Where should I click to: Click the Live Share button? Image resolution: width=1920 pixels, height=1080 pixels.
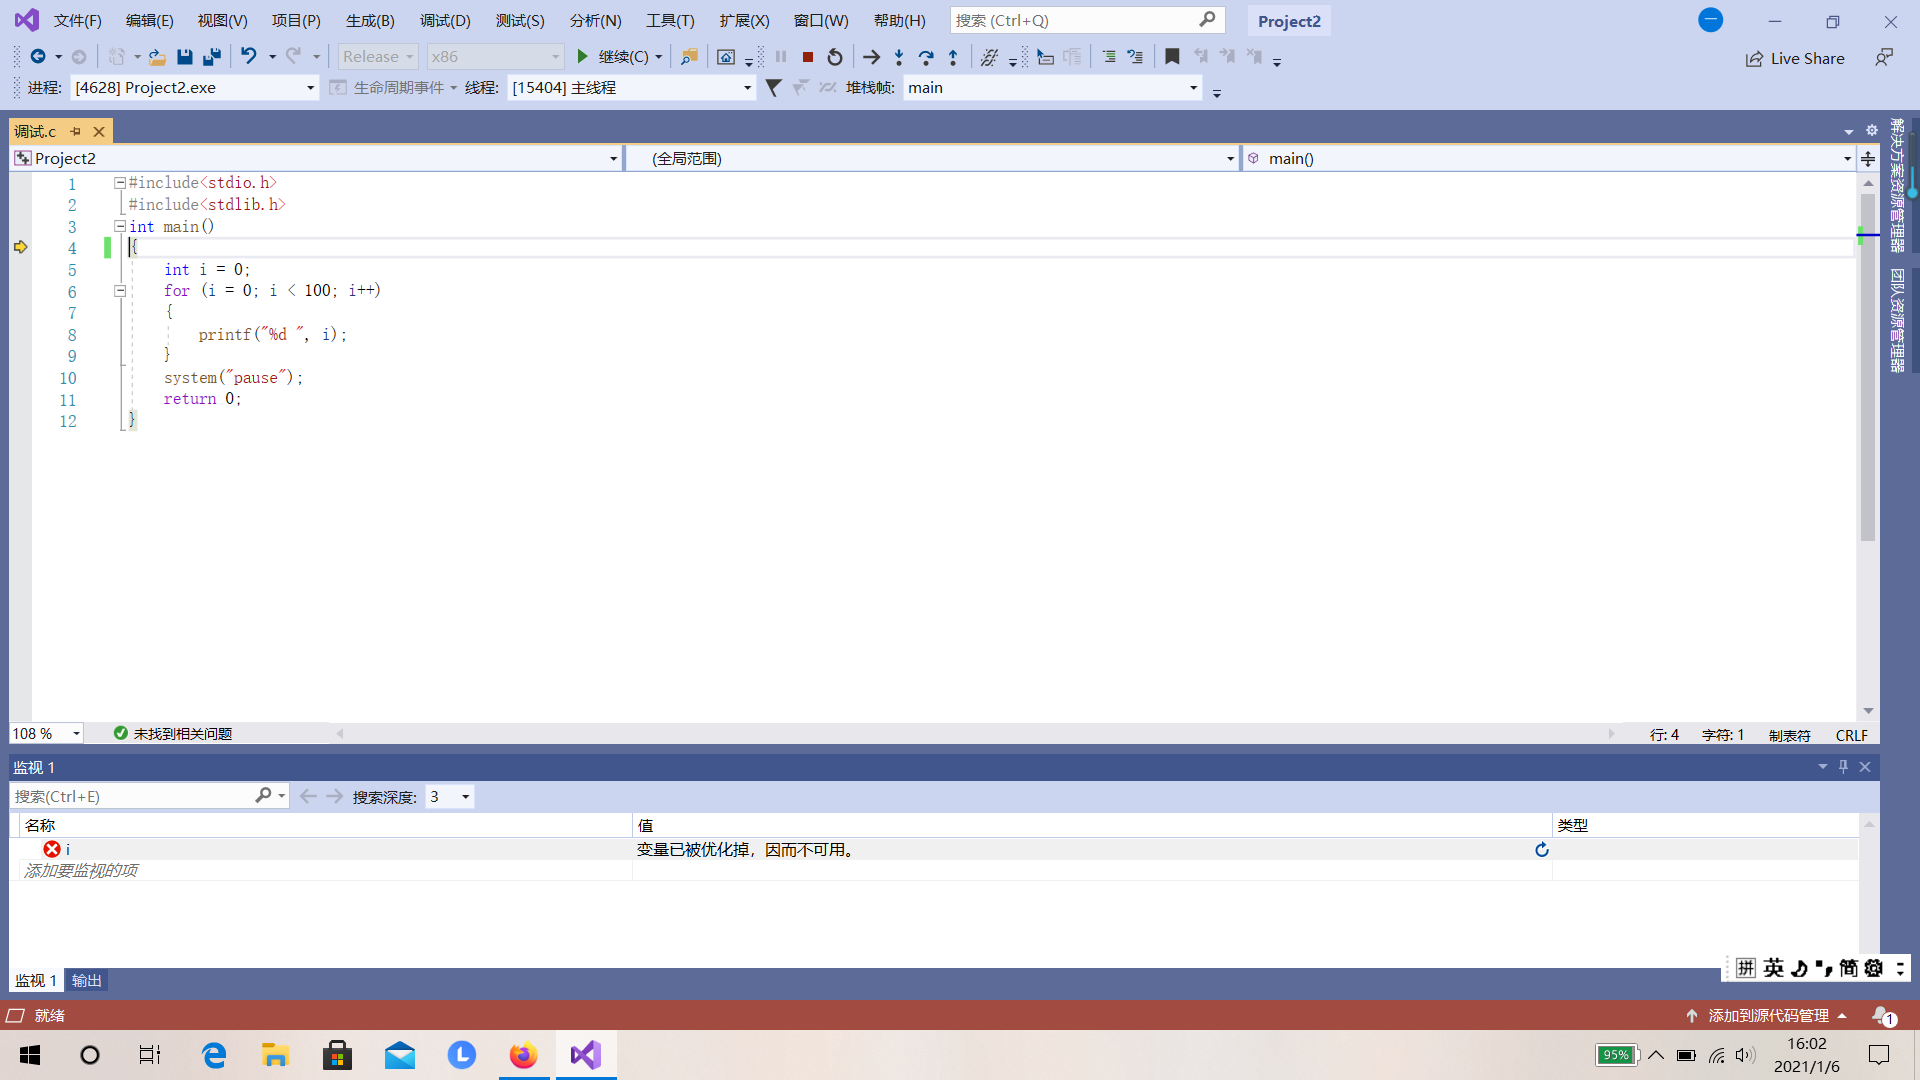pyautogui.click(x=1795, y=58)
